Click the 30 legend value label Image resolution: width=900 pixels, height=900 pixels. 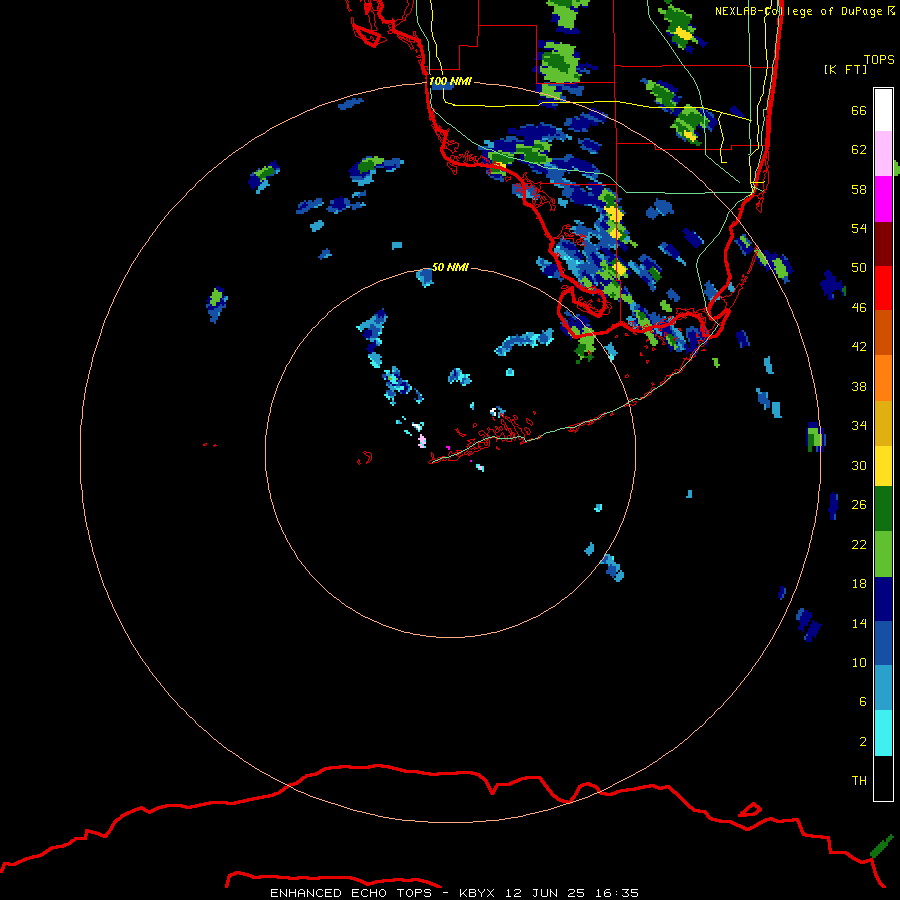(859, 465)
